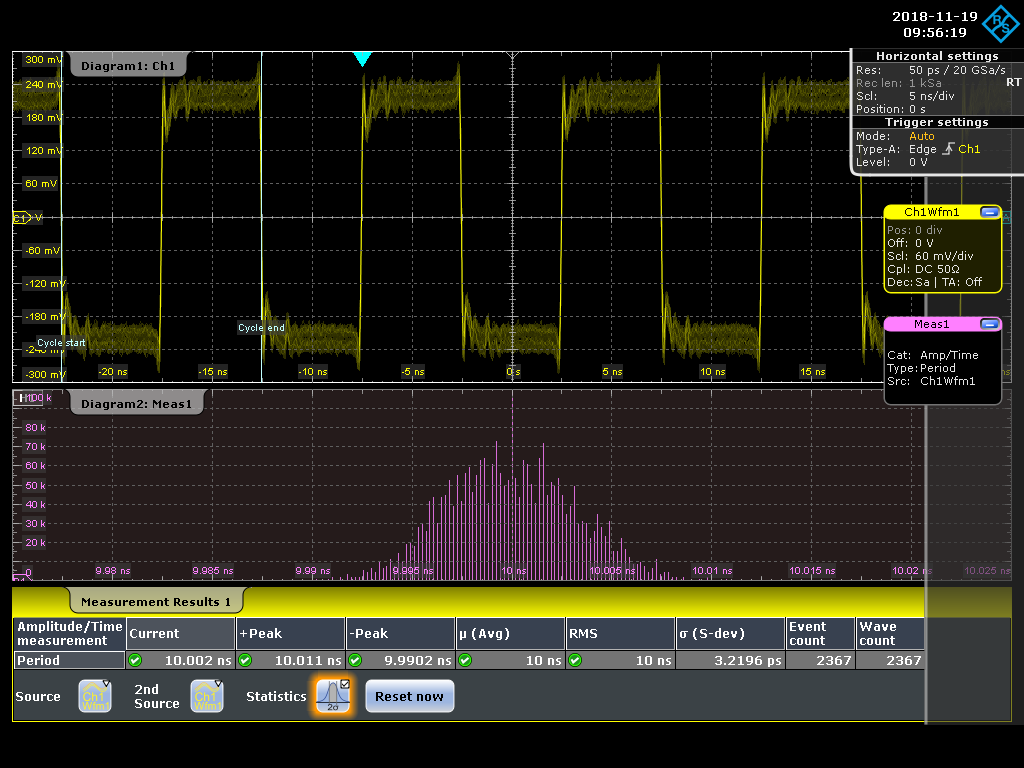The image size is (1024, 768).
Task: Click the Ch1Wfm1 title bar
Action: 931,212
